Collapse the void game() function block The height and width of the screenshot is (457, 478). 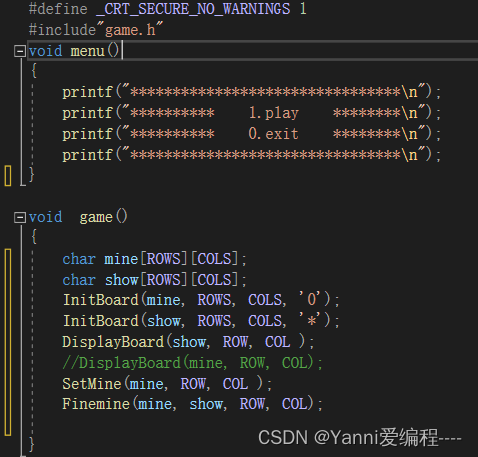click(x=20, y=218)
